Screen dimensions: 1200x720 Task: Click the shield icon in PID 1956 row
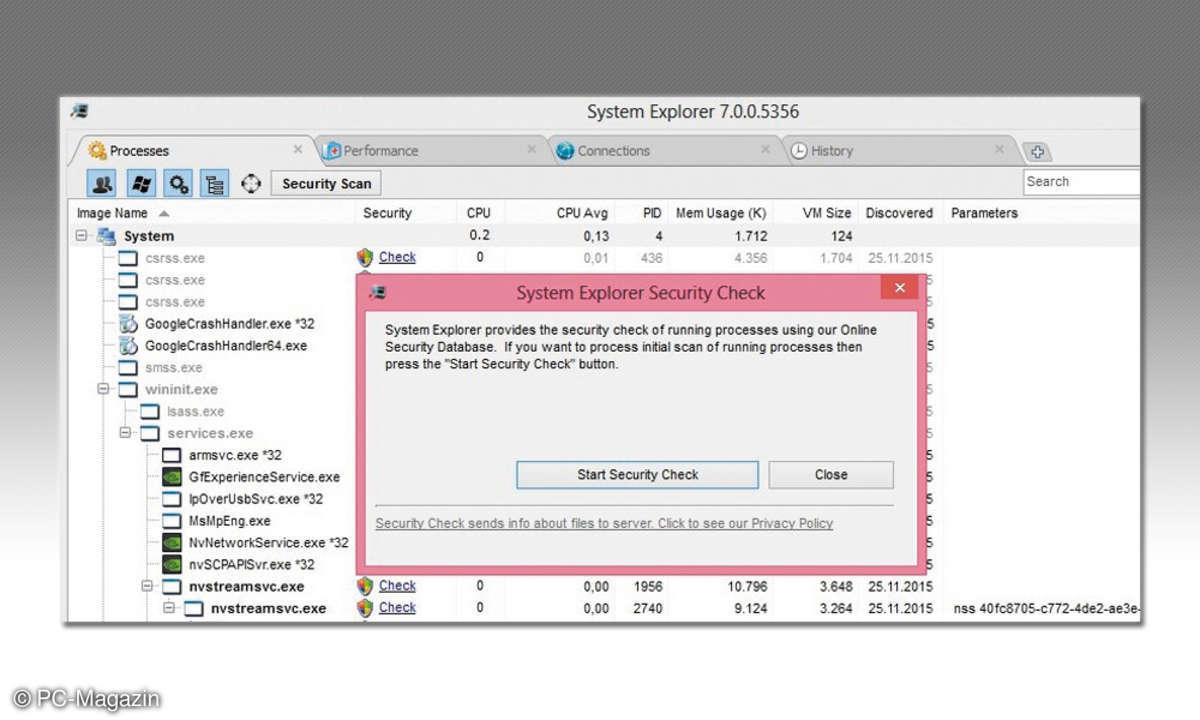tap(365, 586)
